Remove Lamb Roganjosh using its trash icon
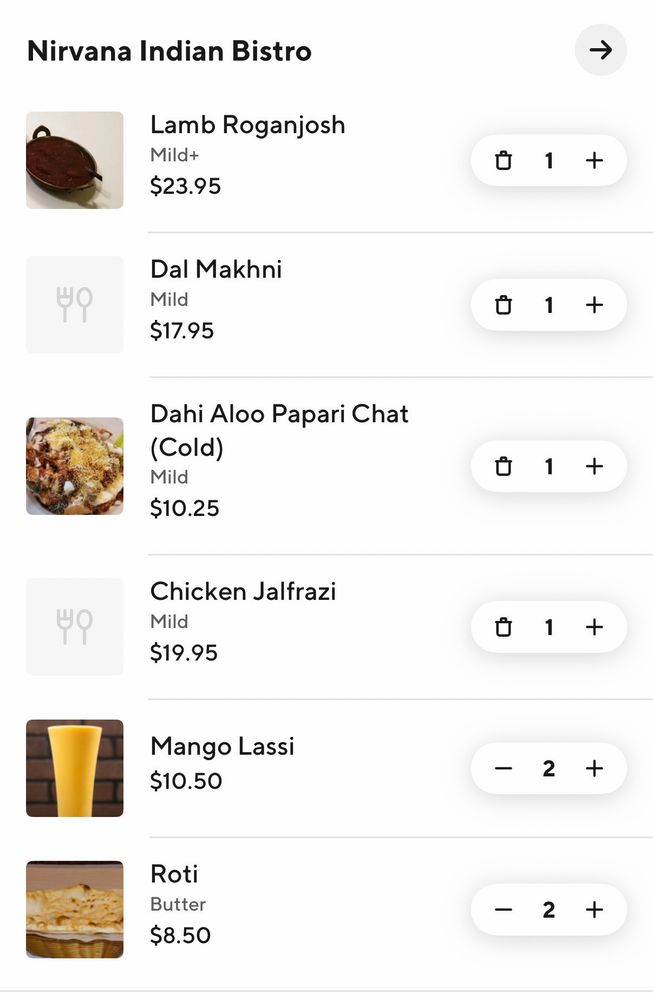This screenshot has width=653, height=1000. point(503,160)
